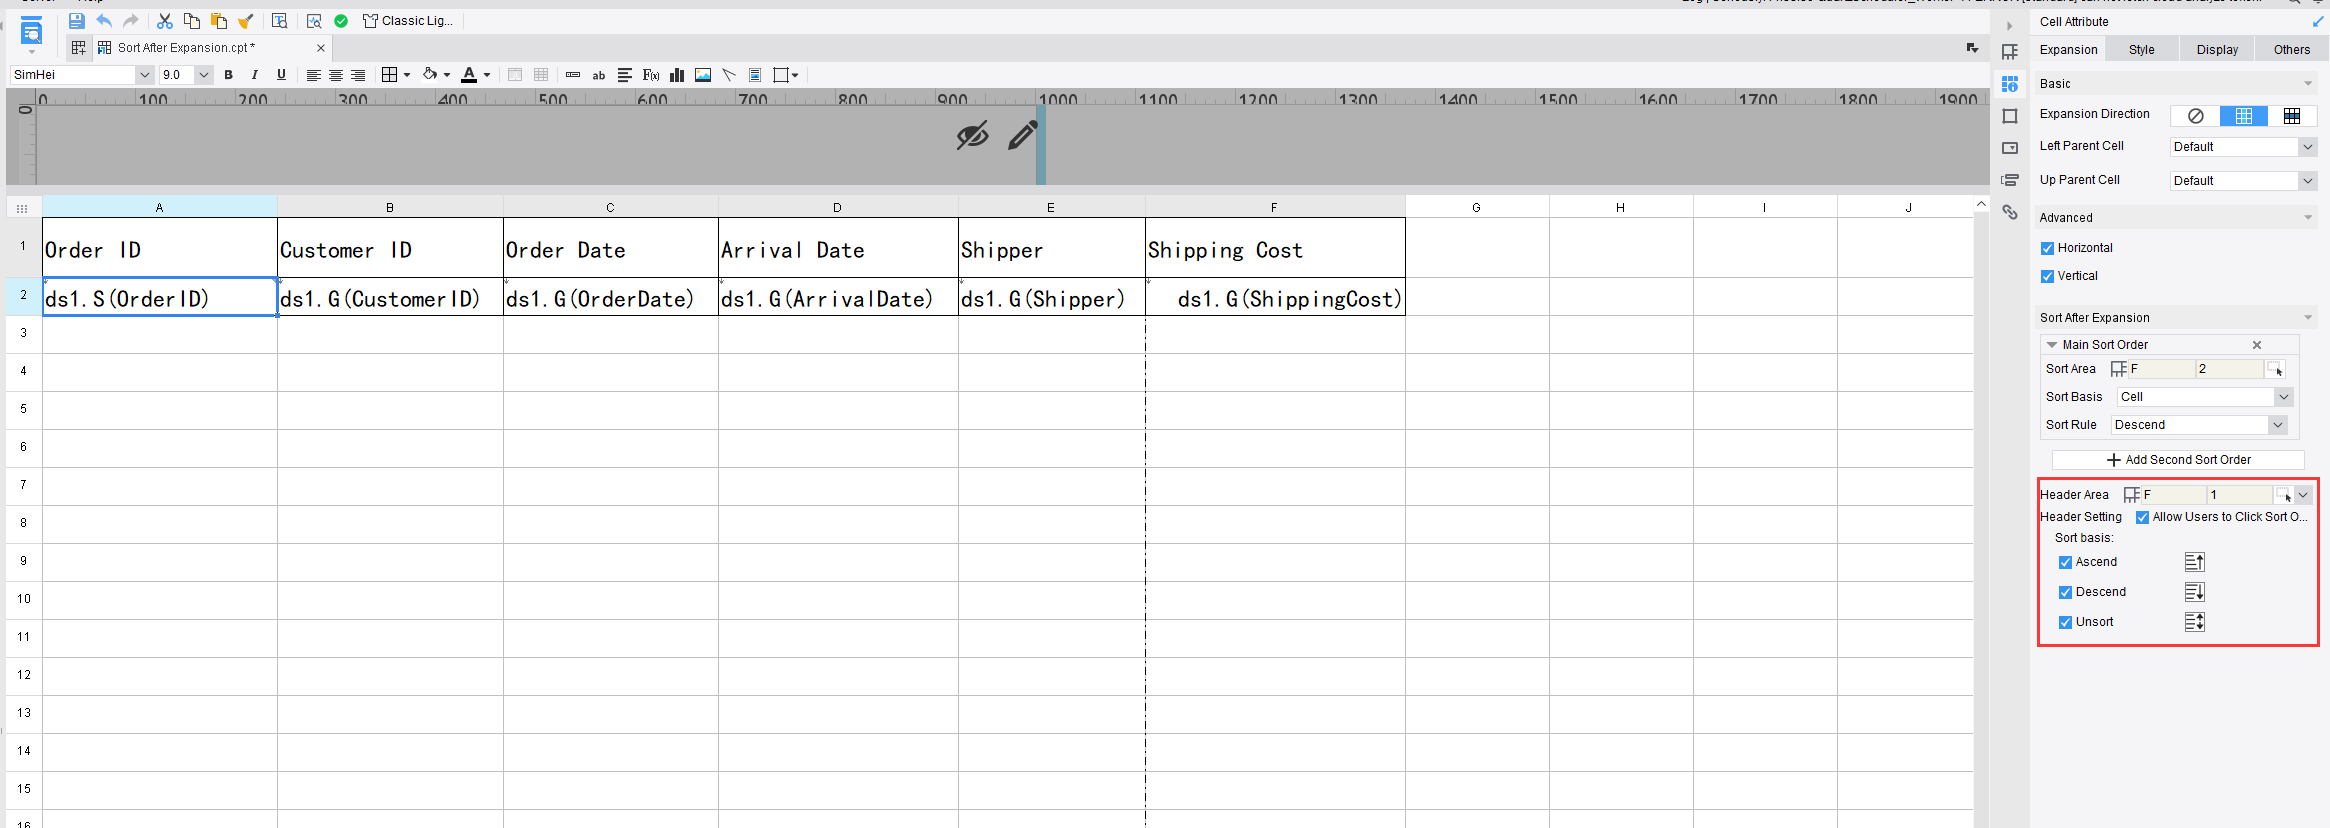Switch to the Style tab
This screenshot has width=2330, height=828.
point(2142,50)
